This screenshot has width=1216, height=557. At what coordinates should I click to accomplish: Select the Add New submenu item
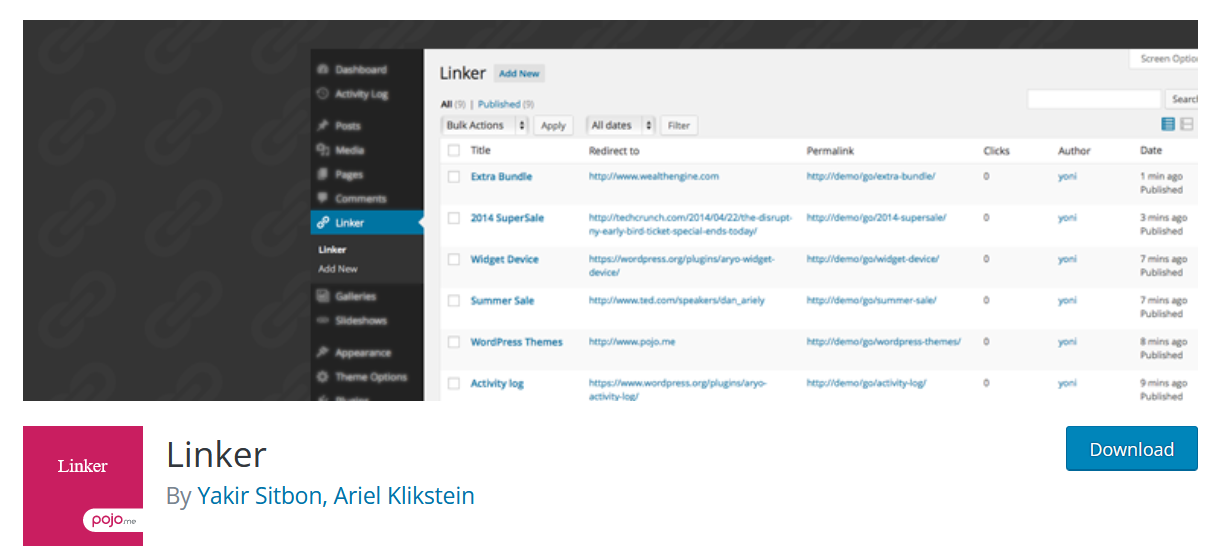pos(338,269)
